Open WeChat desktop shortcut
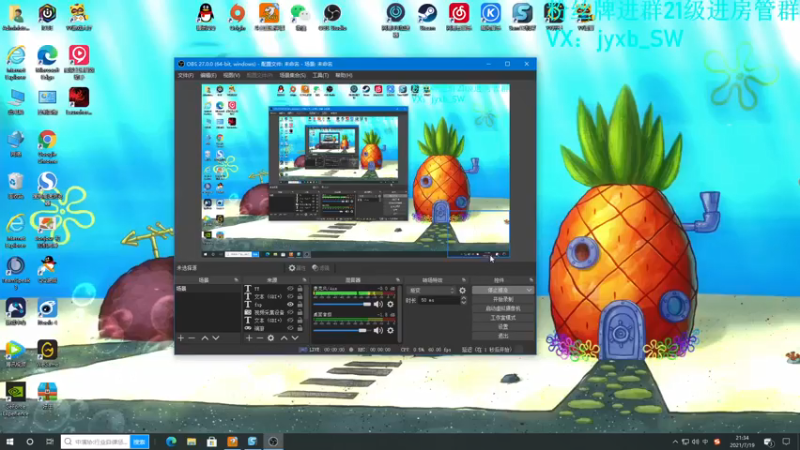This screenshot has width=800, height=450. tap(301, 17)
